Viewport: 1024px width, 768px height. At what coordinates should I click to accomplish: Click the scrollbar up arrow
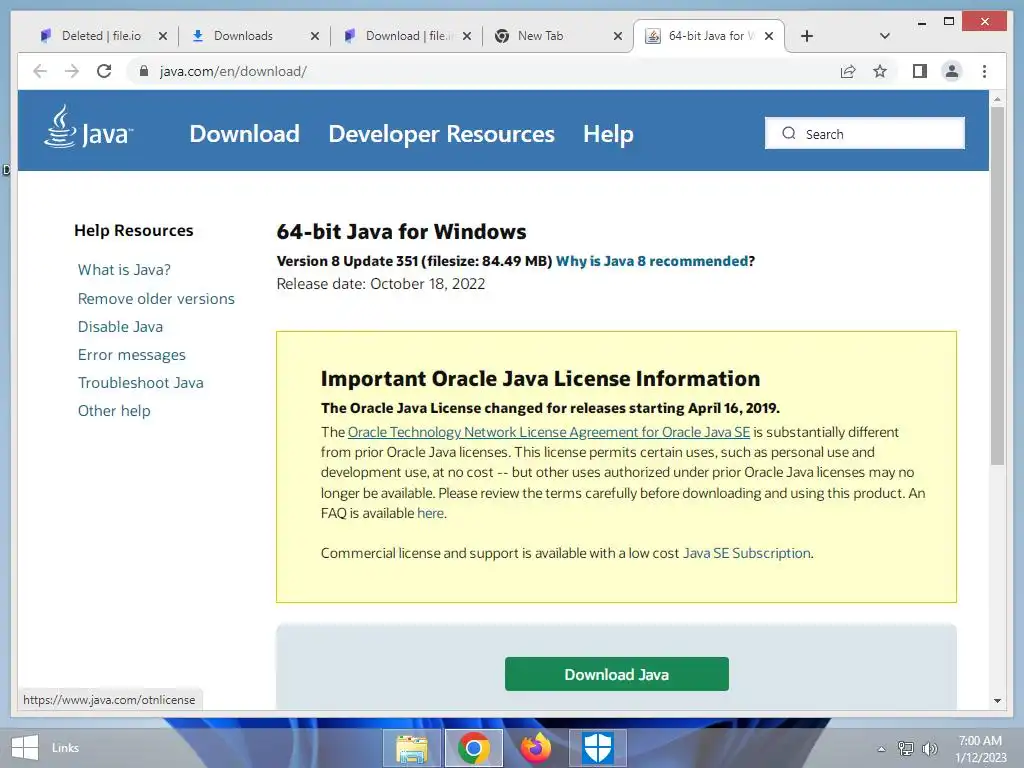(x=997, y=99)
